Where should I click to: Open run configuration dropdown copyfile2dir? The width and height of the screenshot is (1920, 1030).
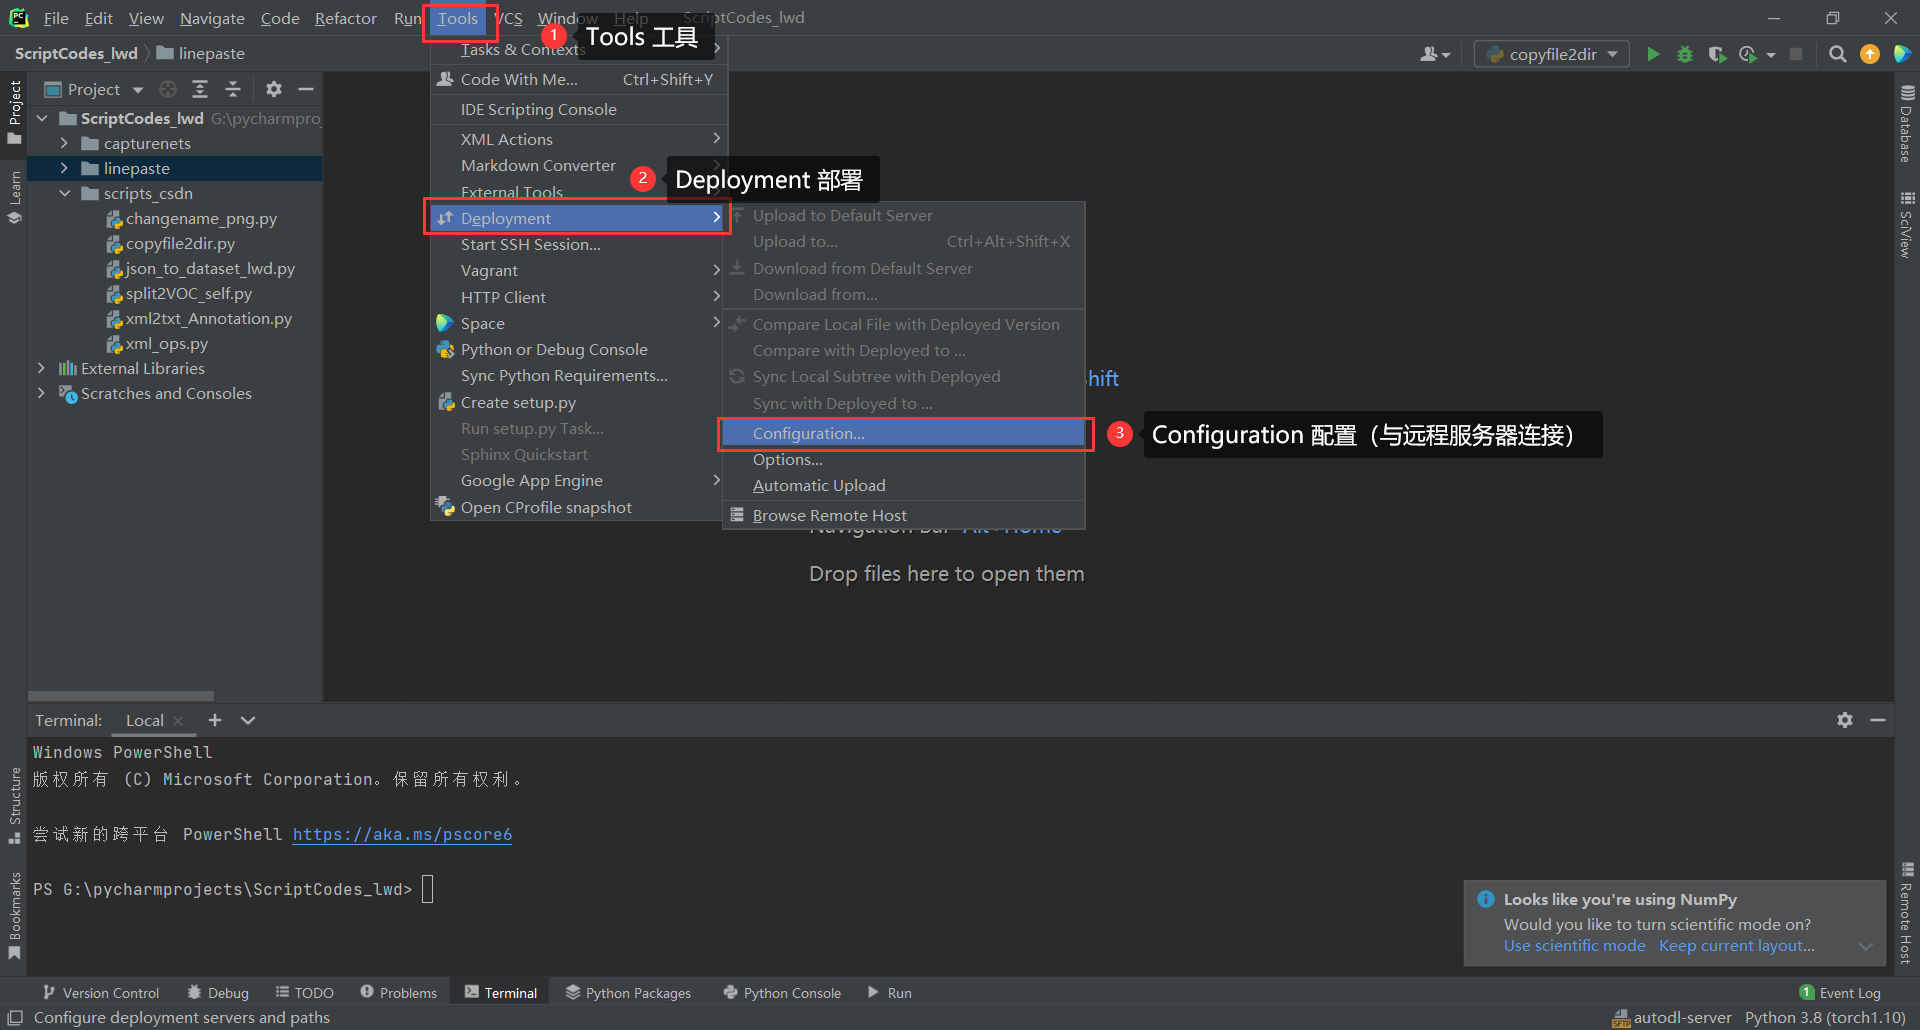1552,54
